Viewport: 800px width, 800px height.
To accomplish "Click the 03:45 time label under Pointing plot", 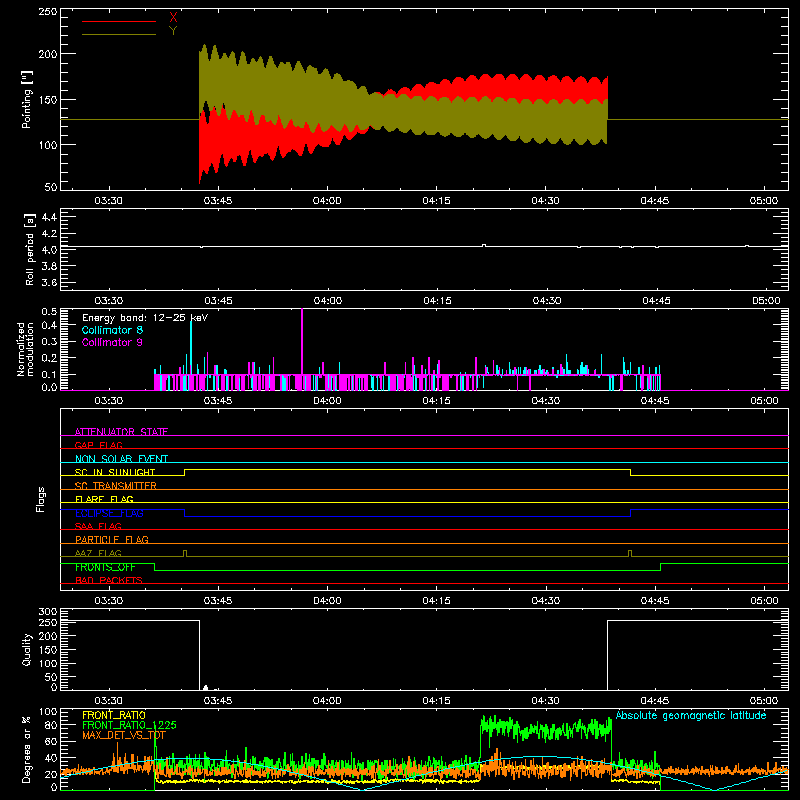I will coord(218,201).
